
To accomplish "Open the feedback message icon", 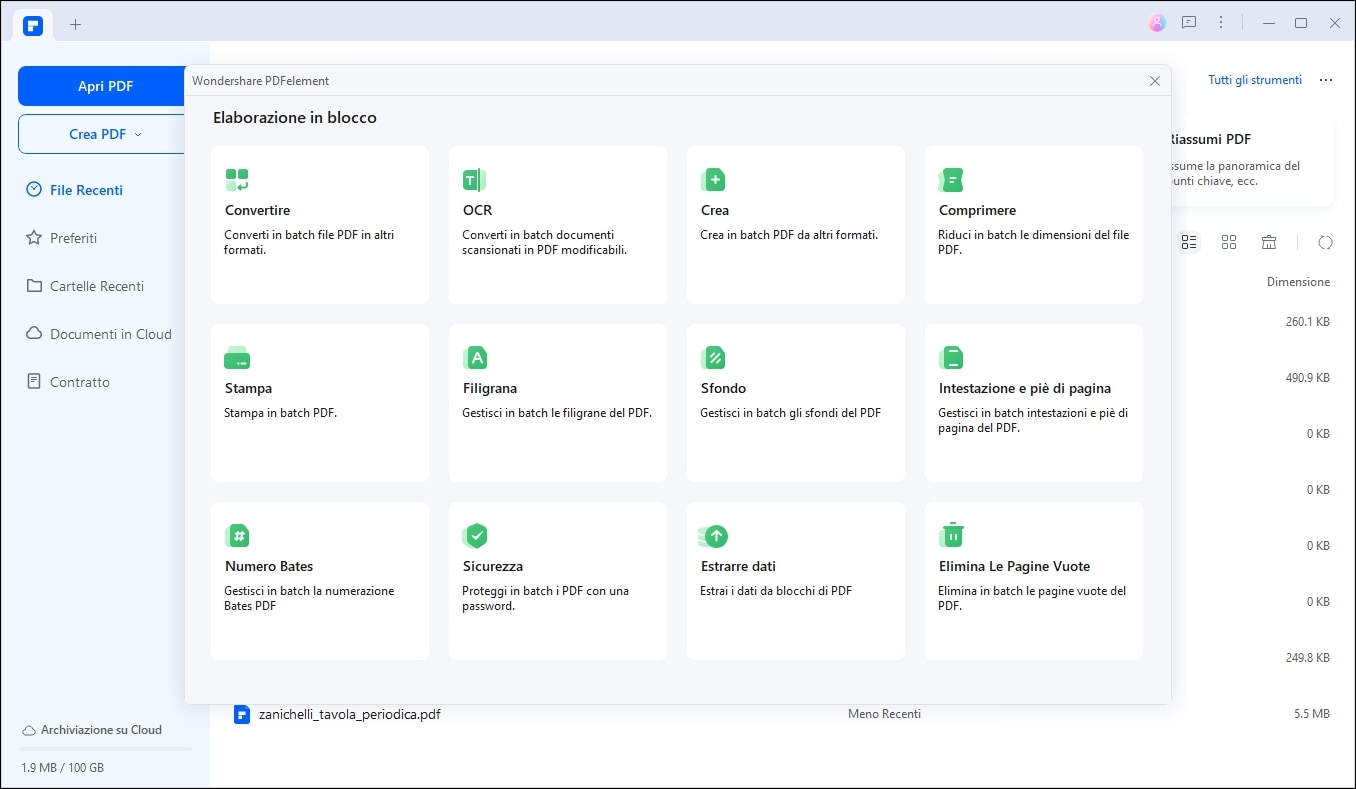I will tap(1189, 23).
